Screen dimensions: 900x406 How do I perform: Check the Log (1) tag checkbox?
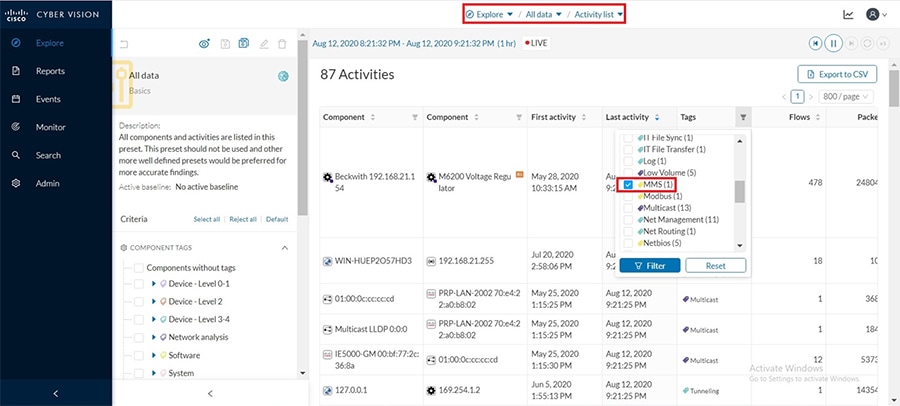click(629, 161)
